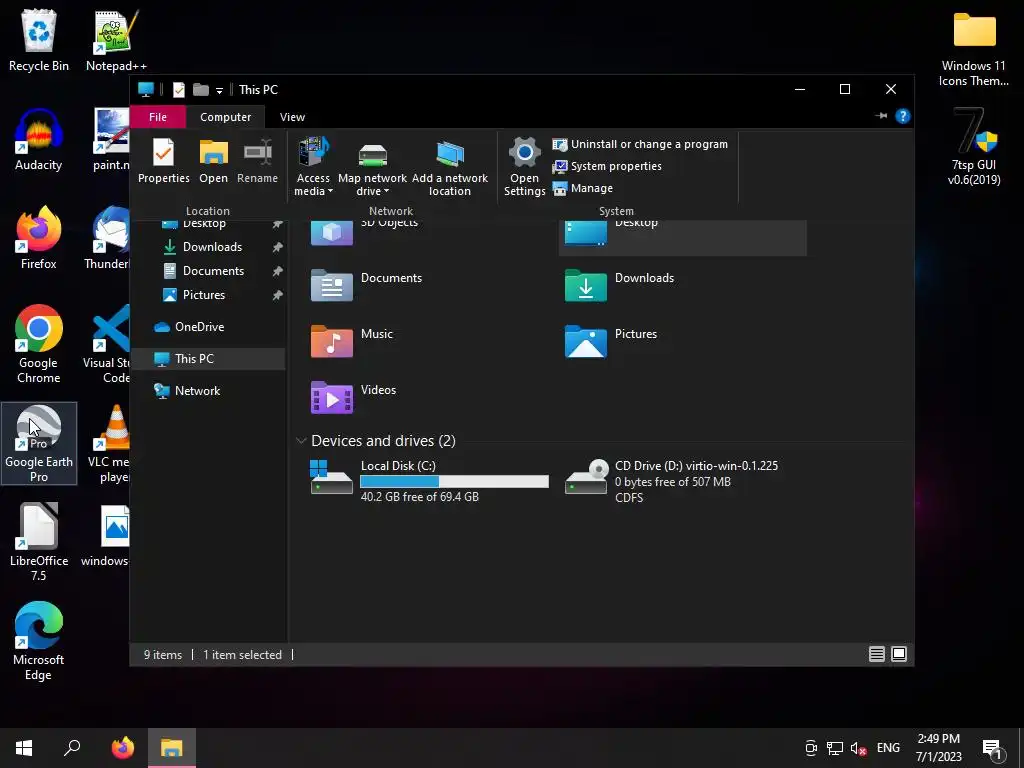Click pin icon beside Documents

[x=278, y=271]
